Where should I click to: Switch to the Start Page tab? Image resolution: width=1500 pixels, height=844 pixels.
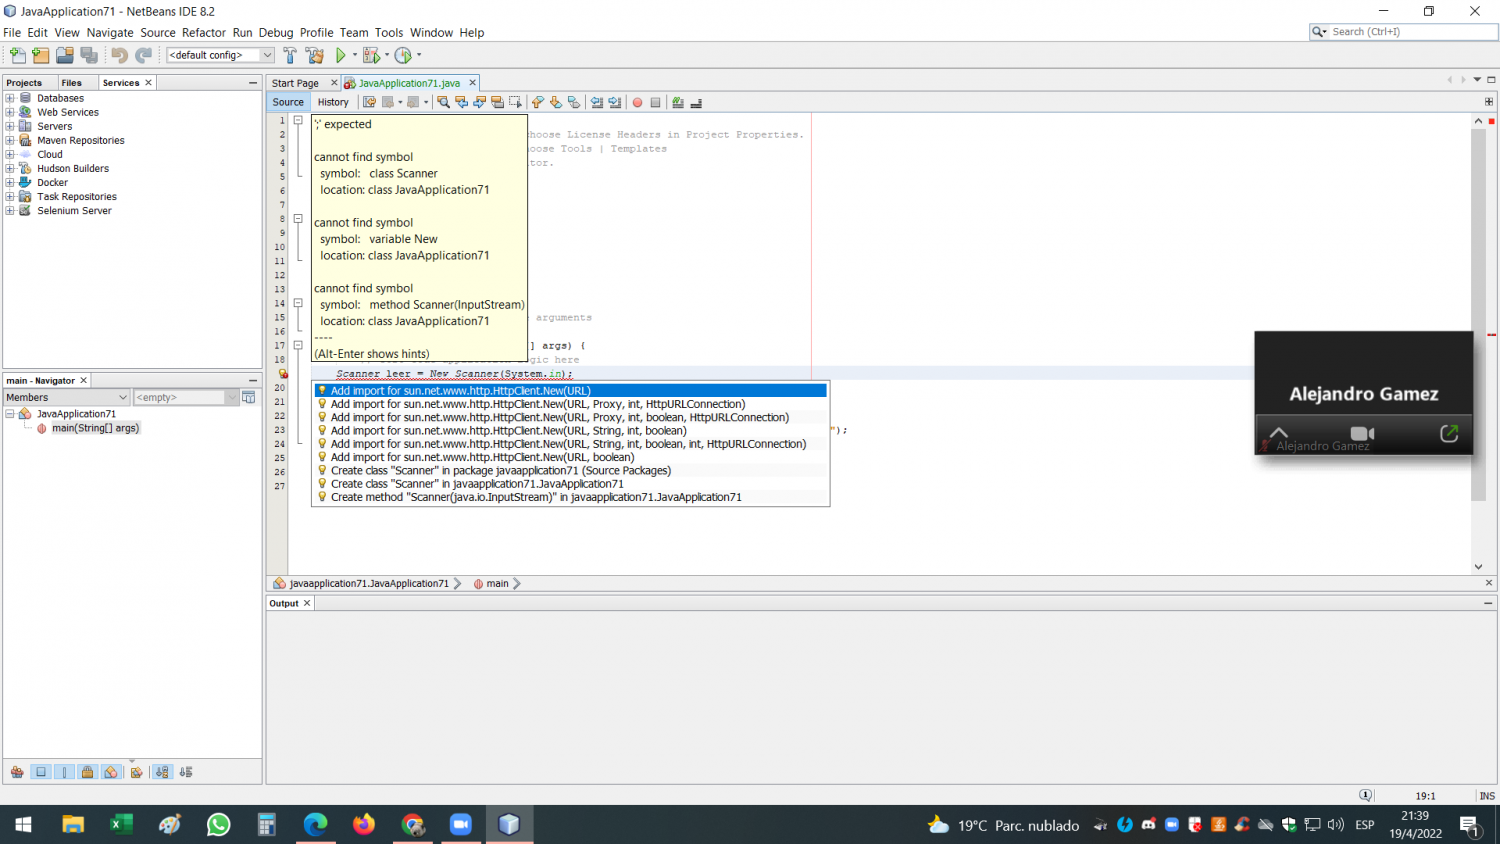click(x=296, y=83)
